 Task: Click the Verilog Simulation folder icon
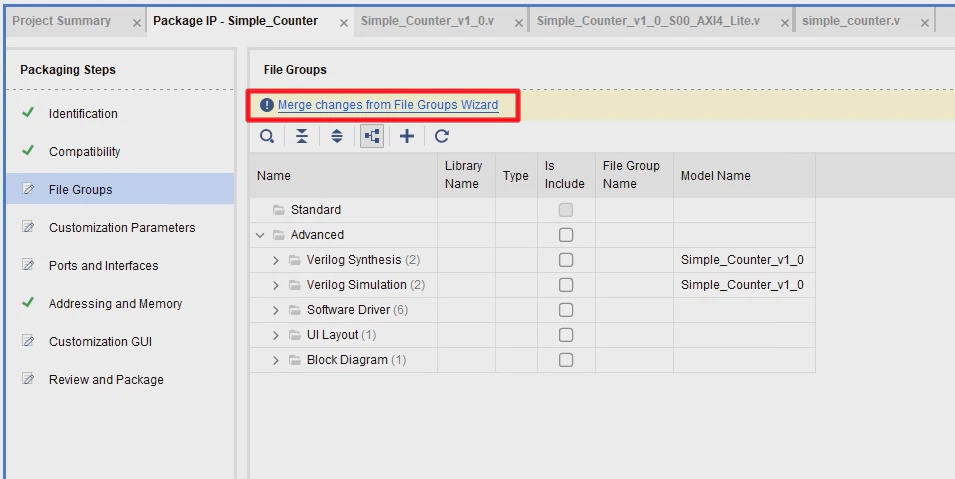point(295,285)
